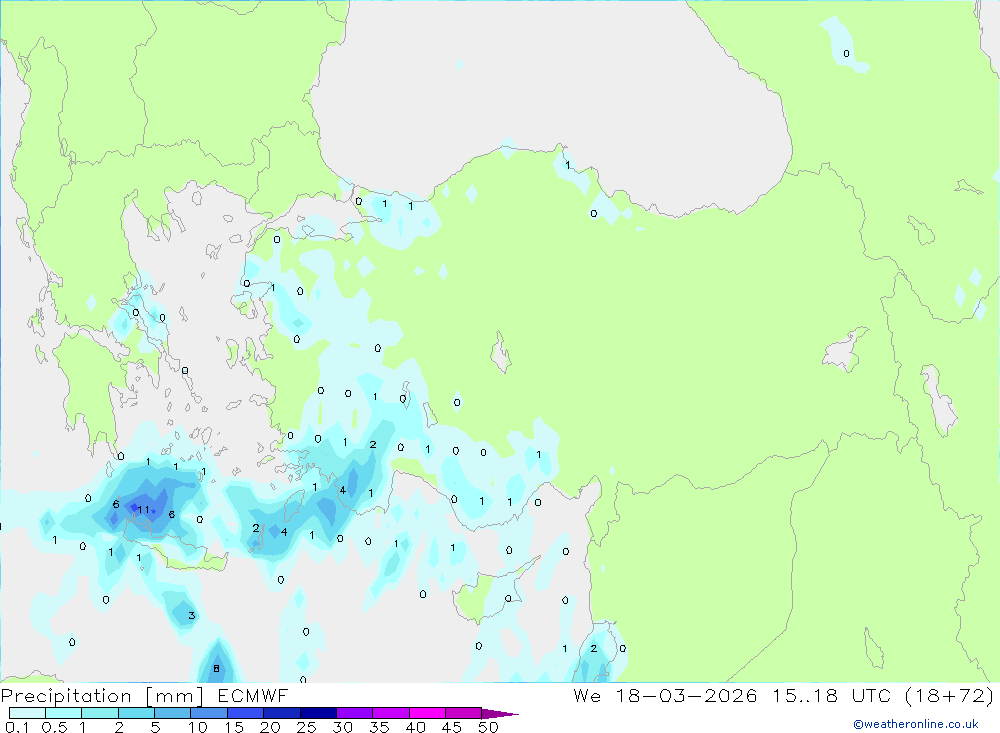
Task: Select the 35–40 mm legend swatch
Action: 391,713
